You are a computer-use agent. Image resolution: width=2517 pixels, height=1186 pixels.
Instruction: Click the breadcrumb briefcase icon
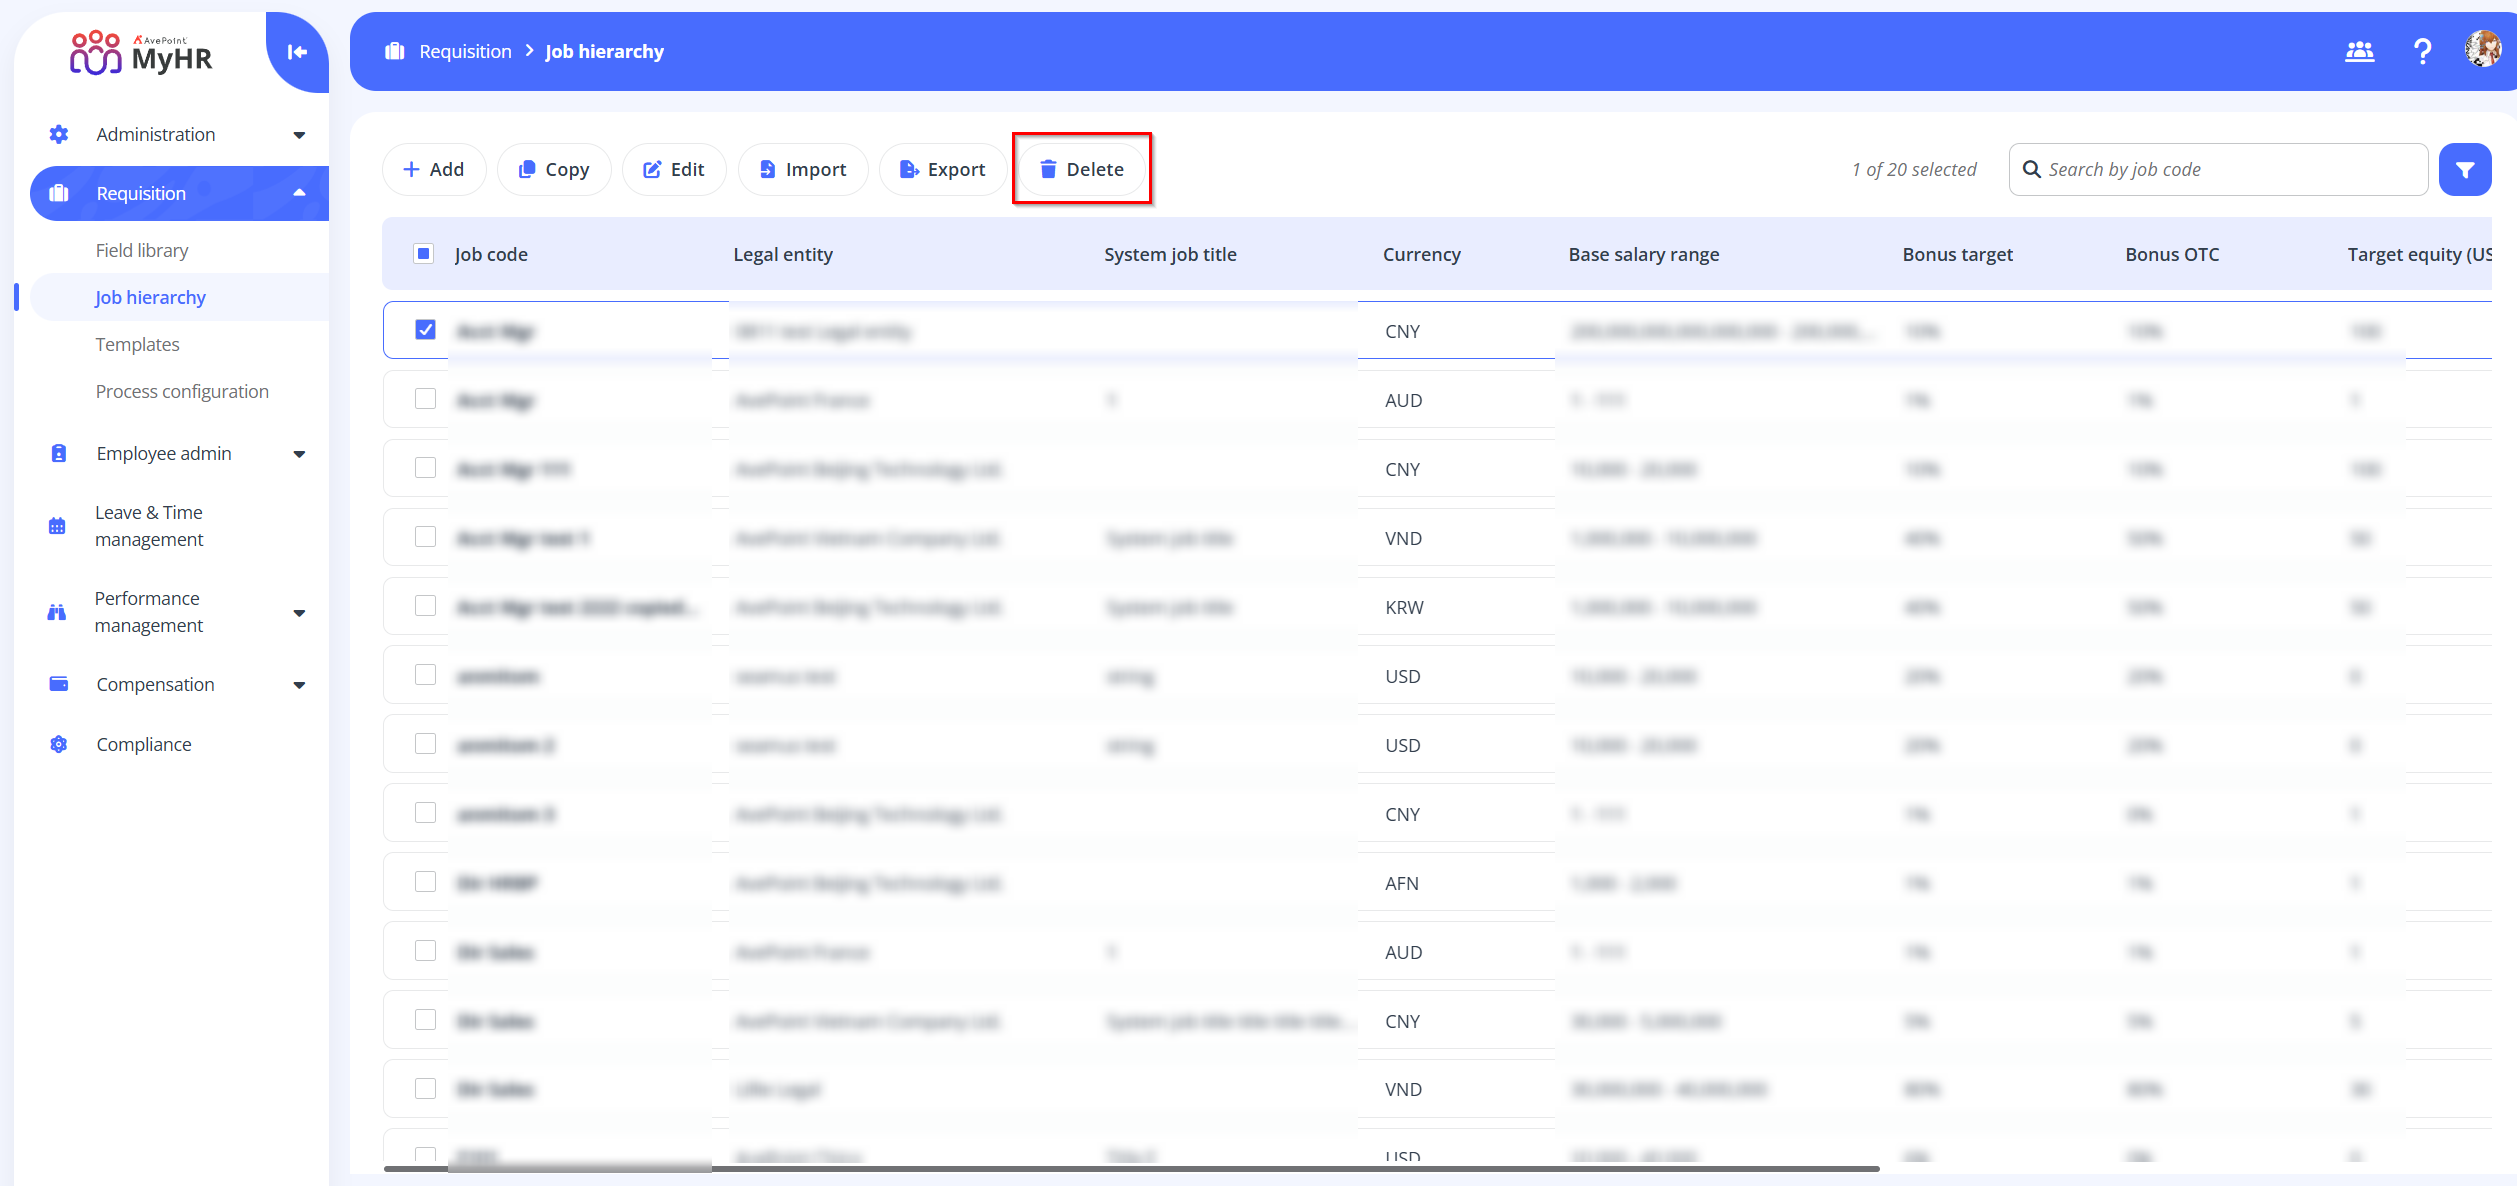click(x=395, y=51)
